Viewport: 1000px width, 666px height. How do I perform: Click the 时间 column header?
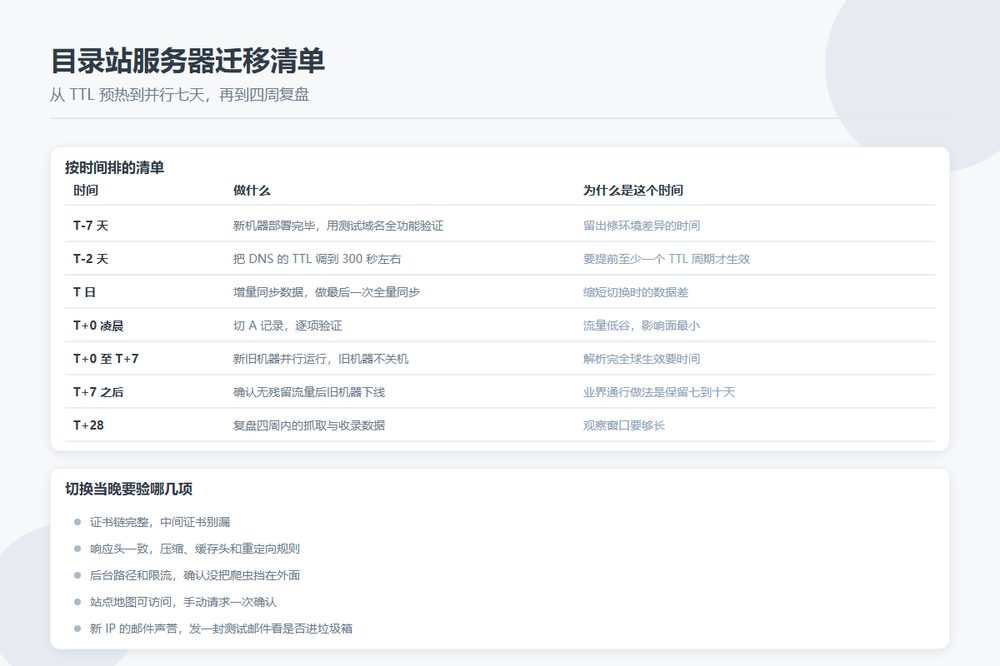coord(85,190)
